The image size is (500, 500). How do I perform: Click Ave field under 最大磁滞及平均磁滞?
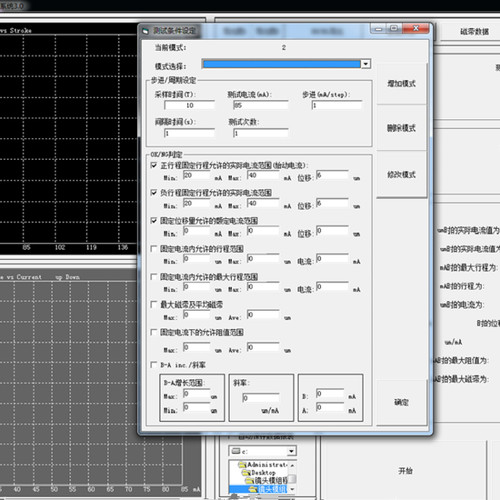tap(263, 315)
